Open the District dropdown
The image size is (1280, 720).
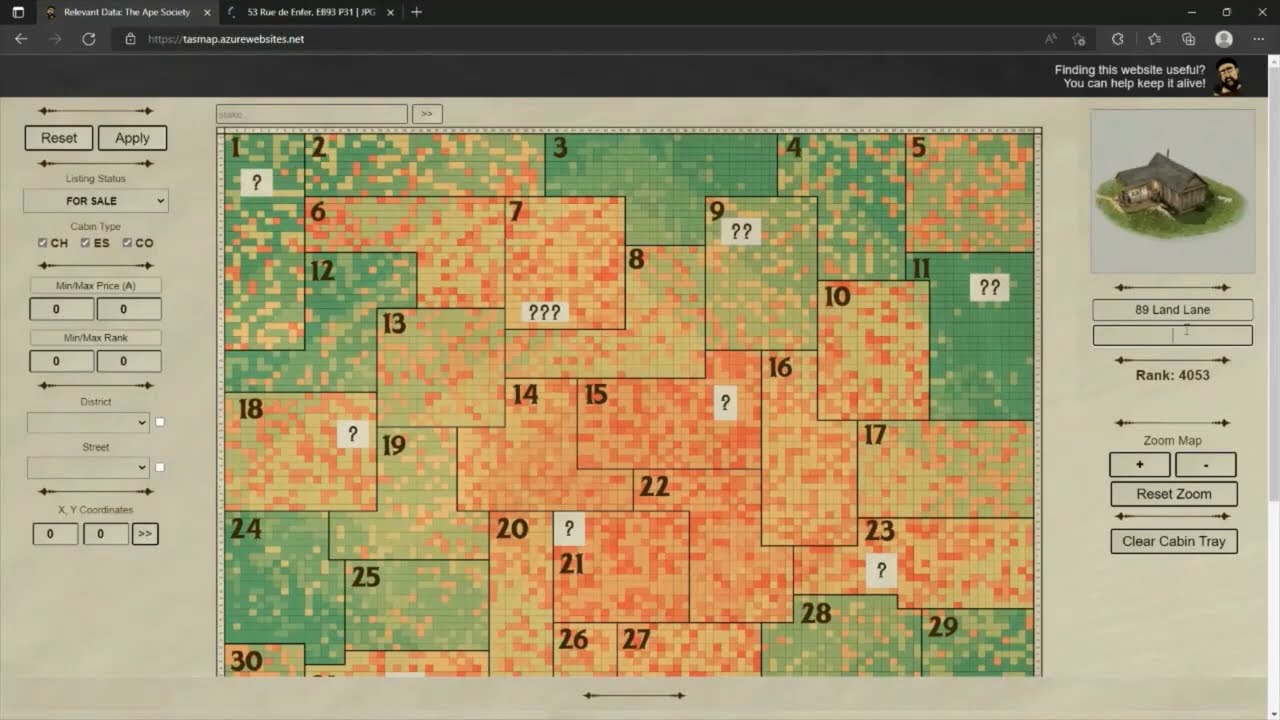[x=88, y=422]
